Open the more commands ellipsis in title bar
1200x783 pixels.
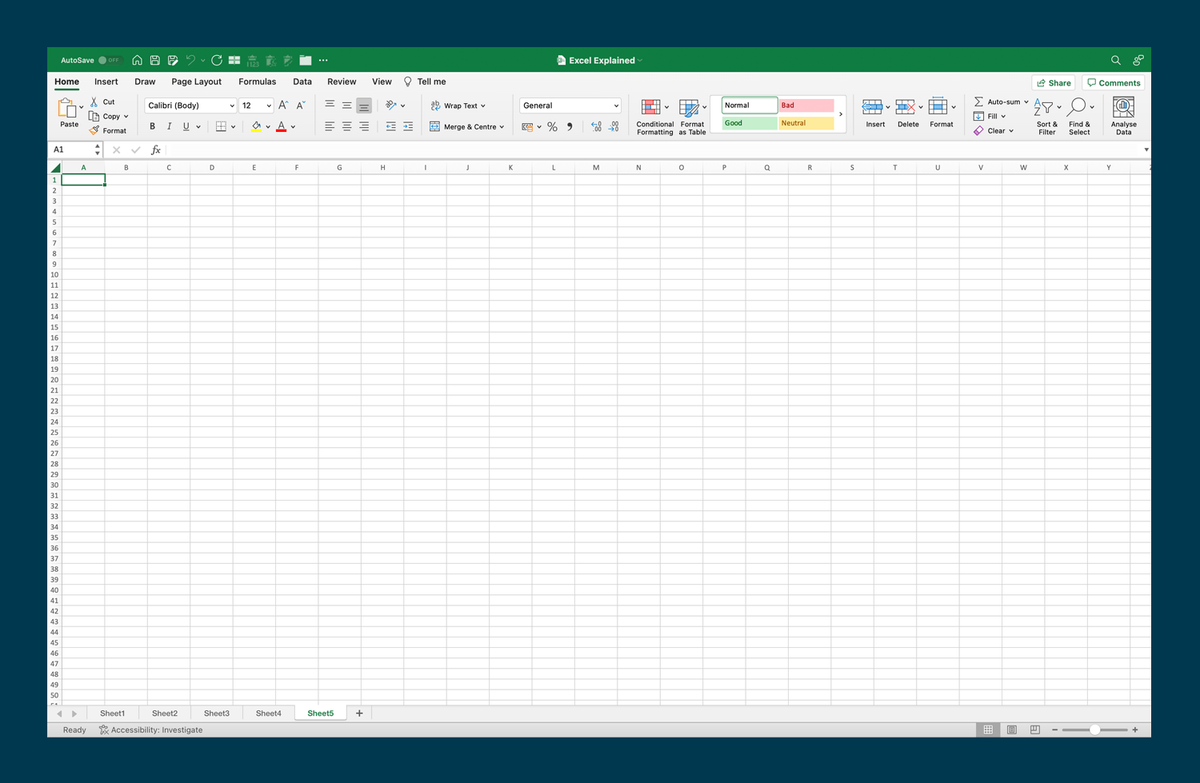point(324,60)
